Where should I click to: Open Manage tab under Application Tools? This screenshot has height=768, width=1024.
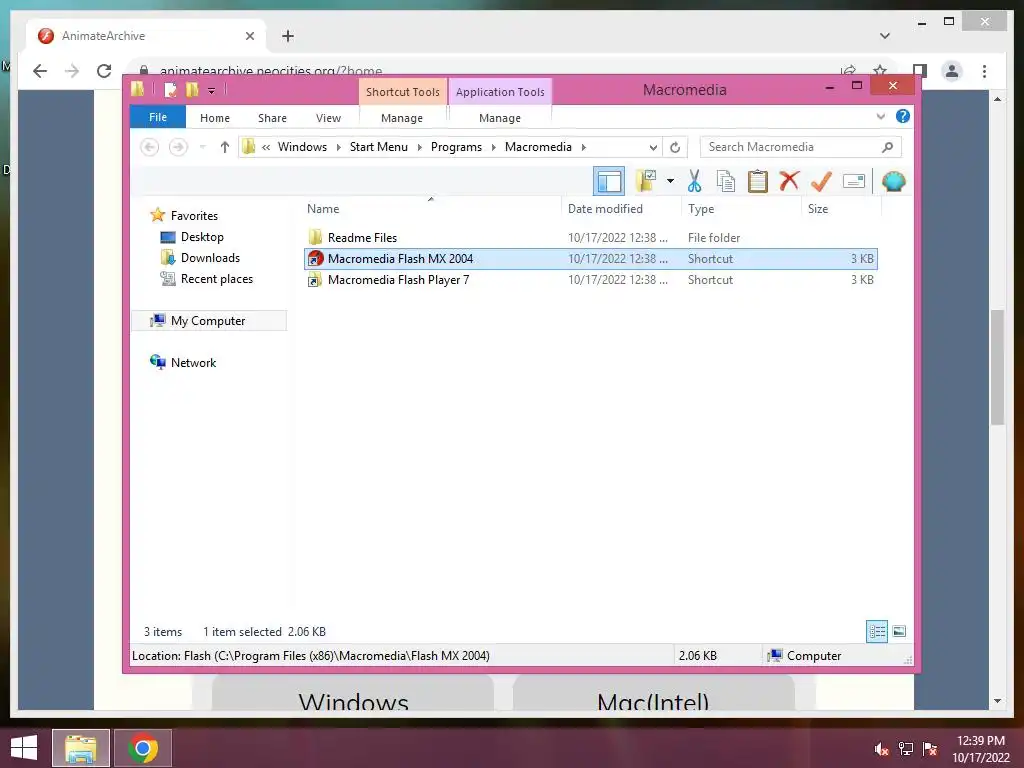[x=500, y=118]
